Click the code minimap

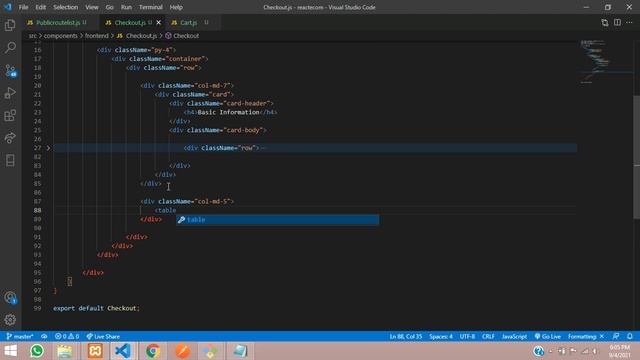[605, 61]
